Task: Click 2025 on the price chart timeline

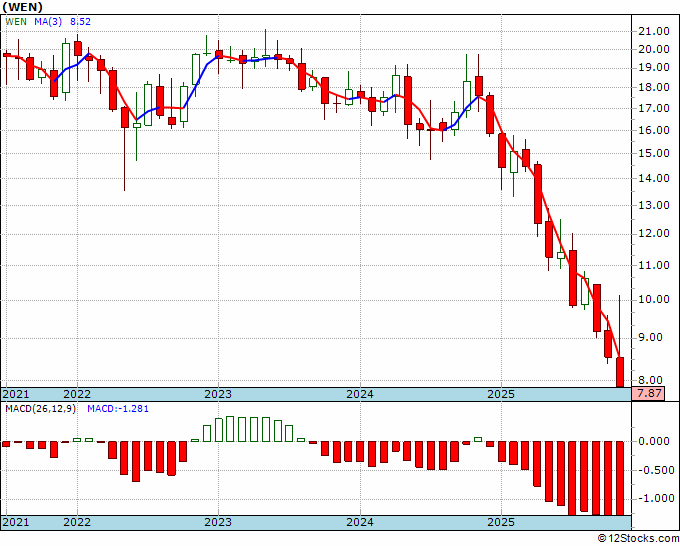Action: [501, 394]
